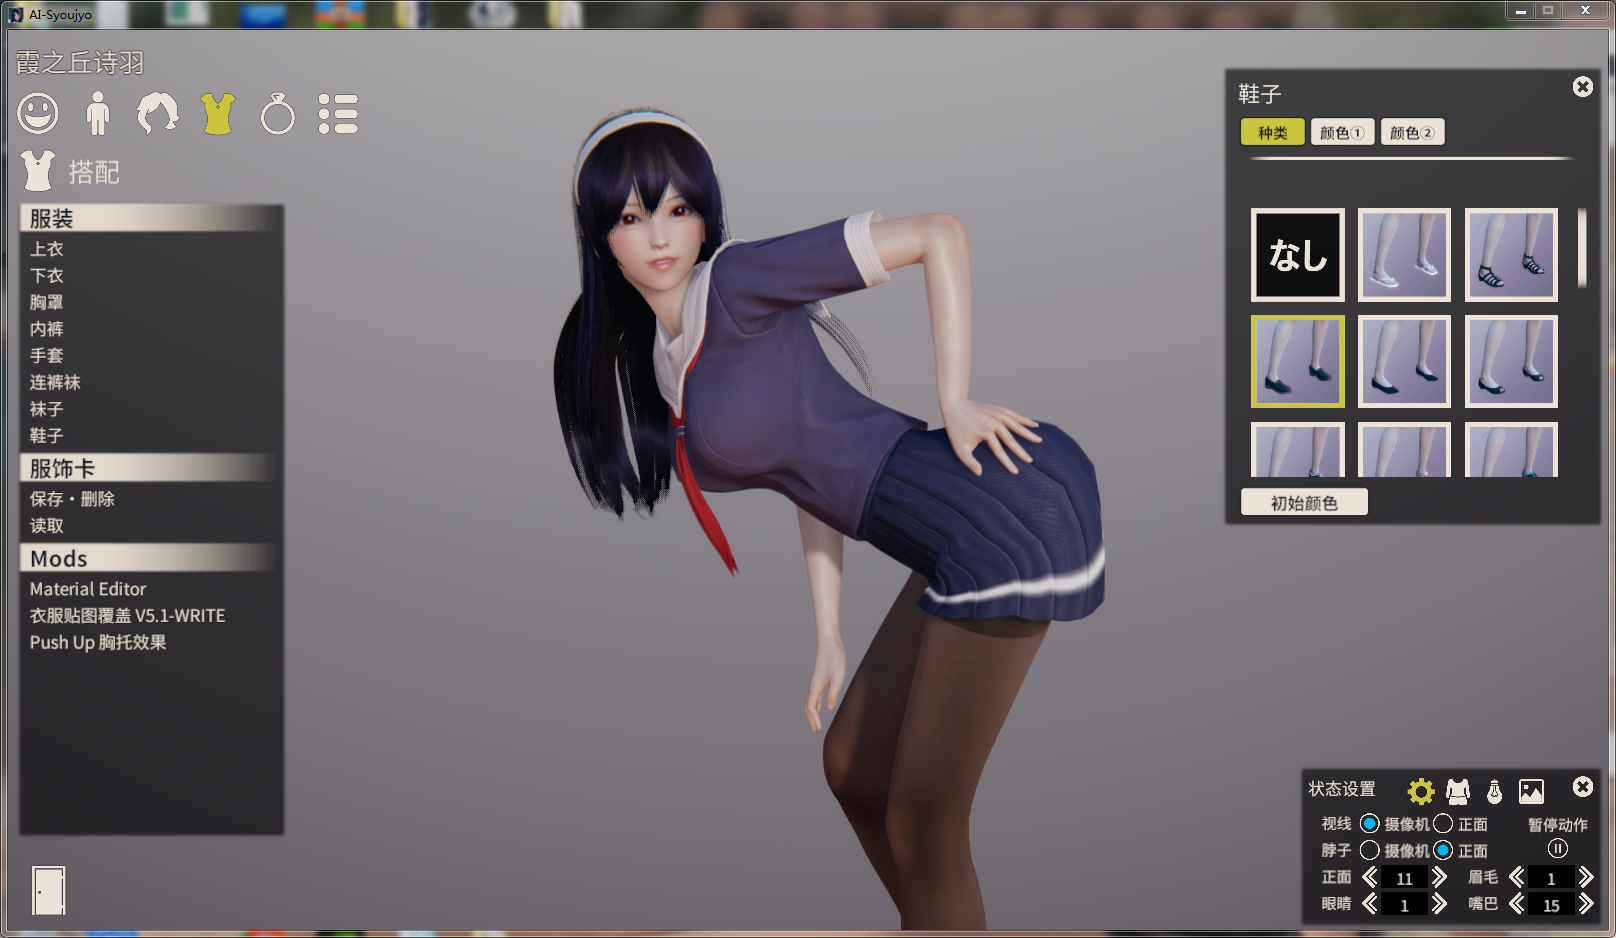1616x938 pixels.
Task: Open the face editing category icon
Action: pyautogui.click(x=38, y=113)
